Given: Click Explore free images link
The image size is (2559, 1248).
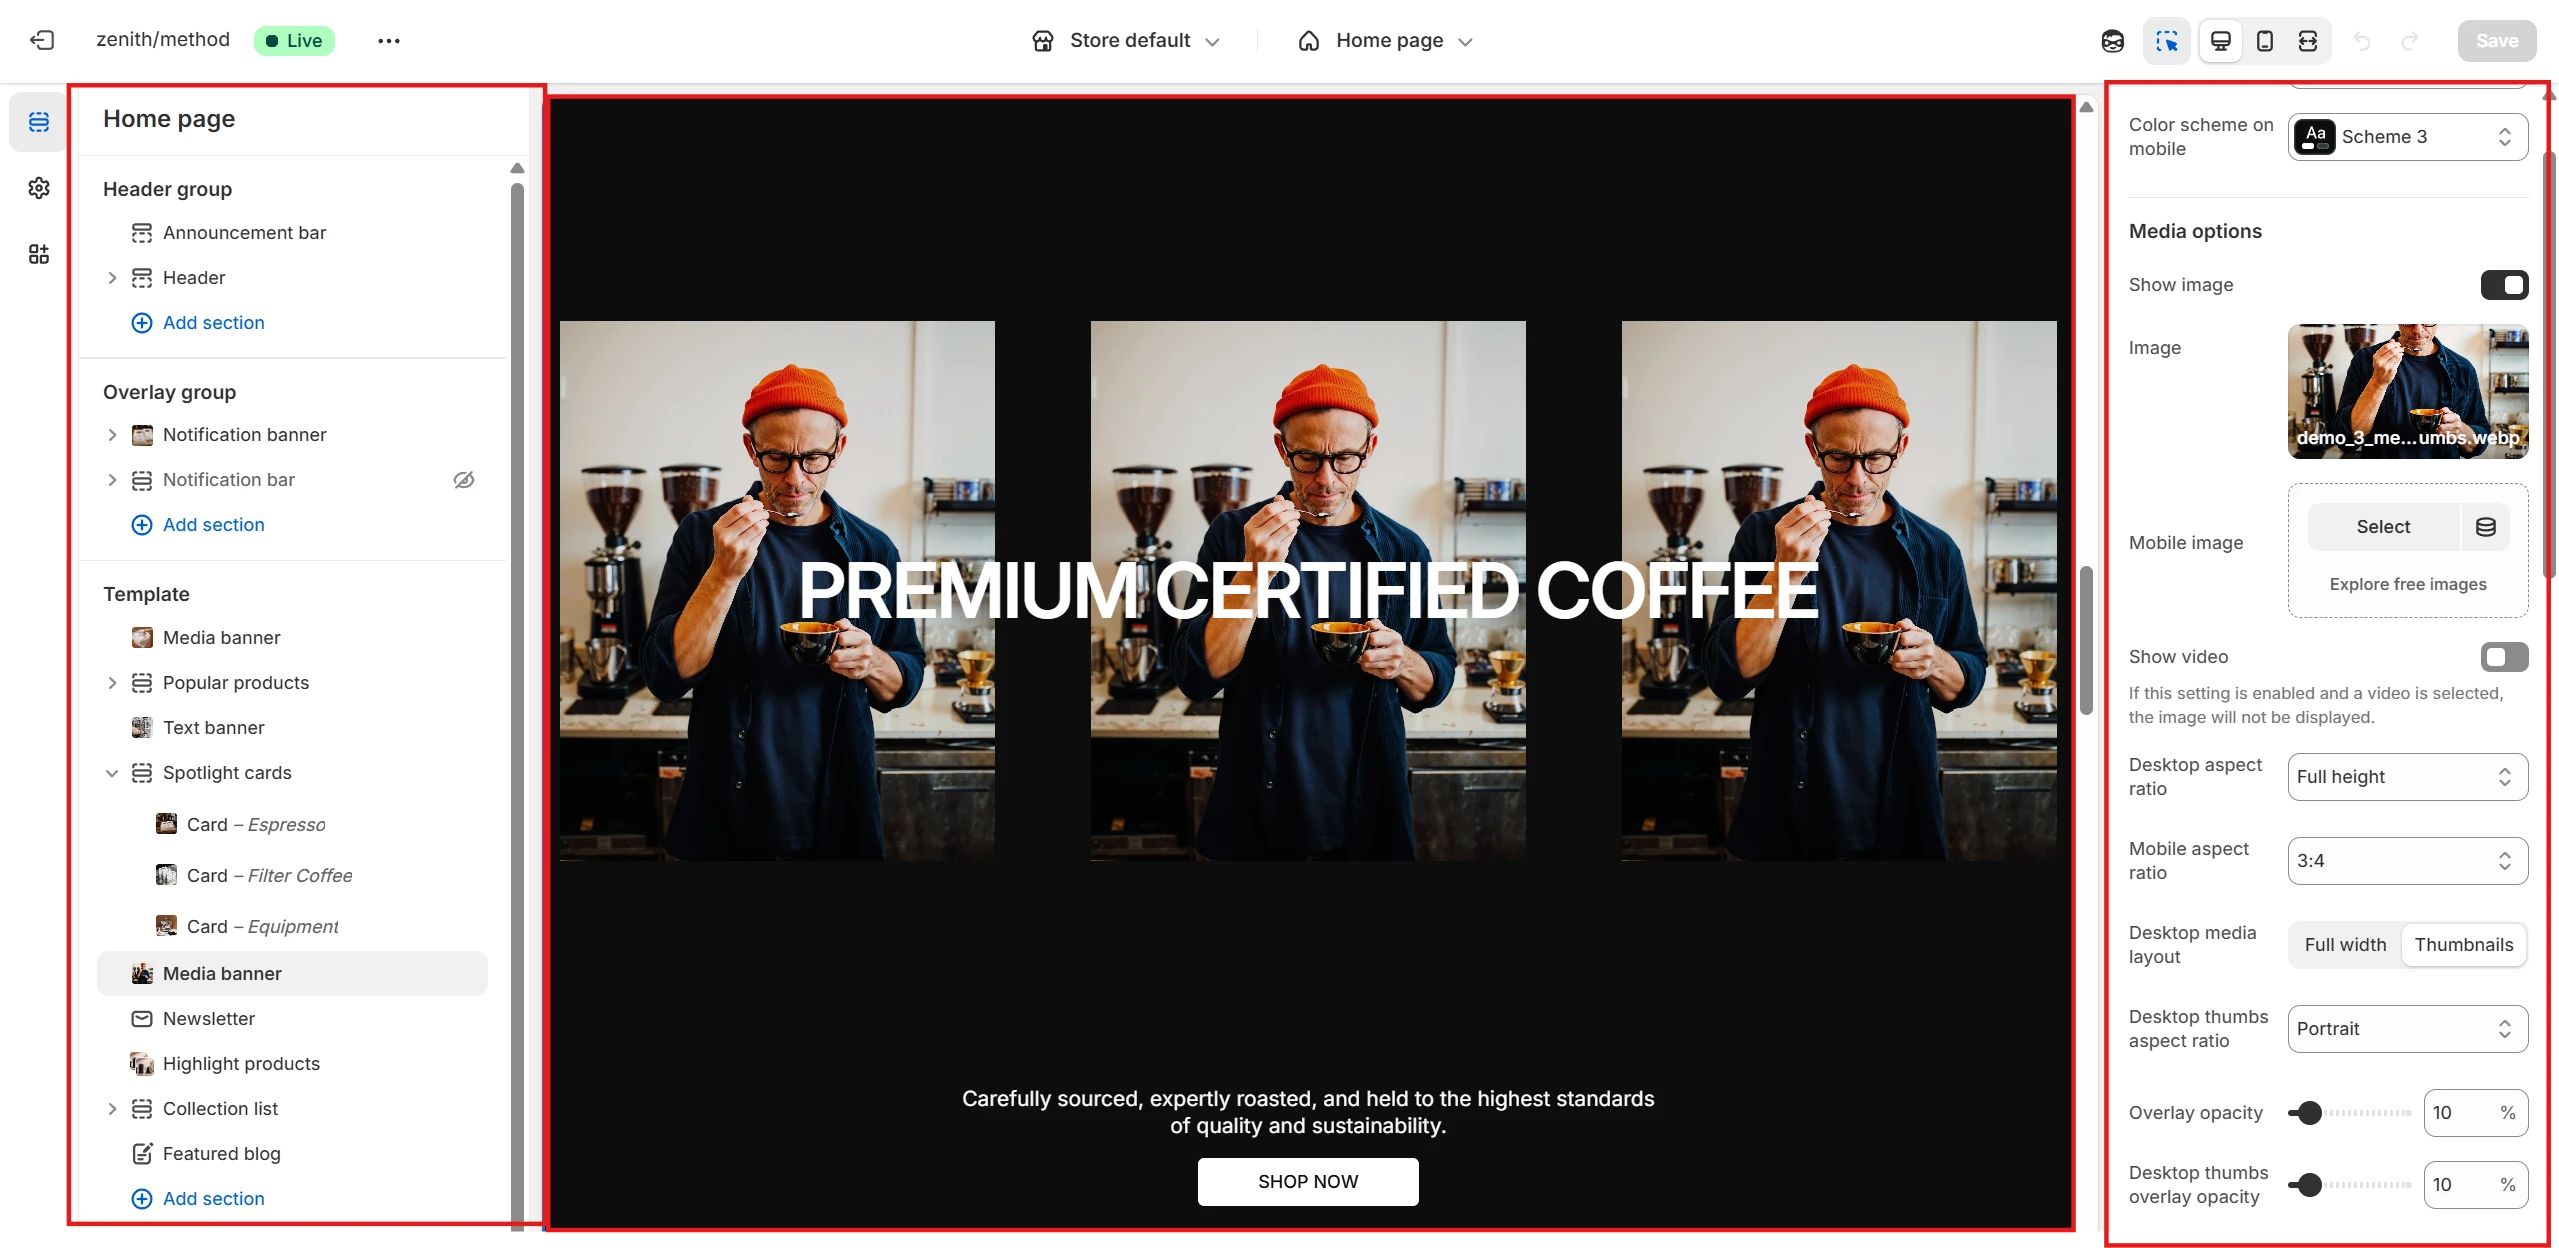Looking at the screenshot, I should [2407, 584].
